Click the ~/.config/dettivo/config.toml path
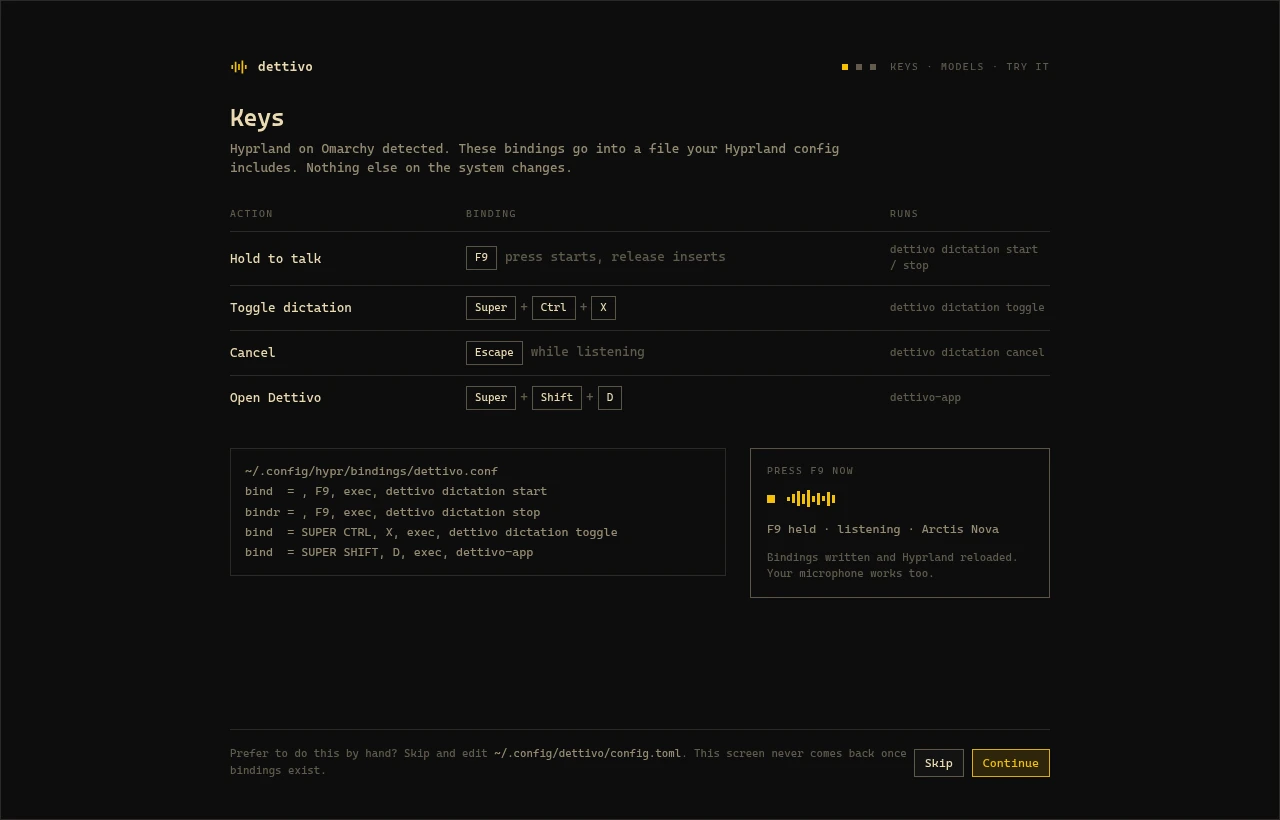This screenshot has width=1280, height=820. (x=587, y=754)
